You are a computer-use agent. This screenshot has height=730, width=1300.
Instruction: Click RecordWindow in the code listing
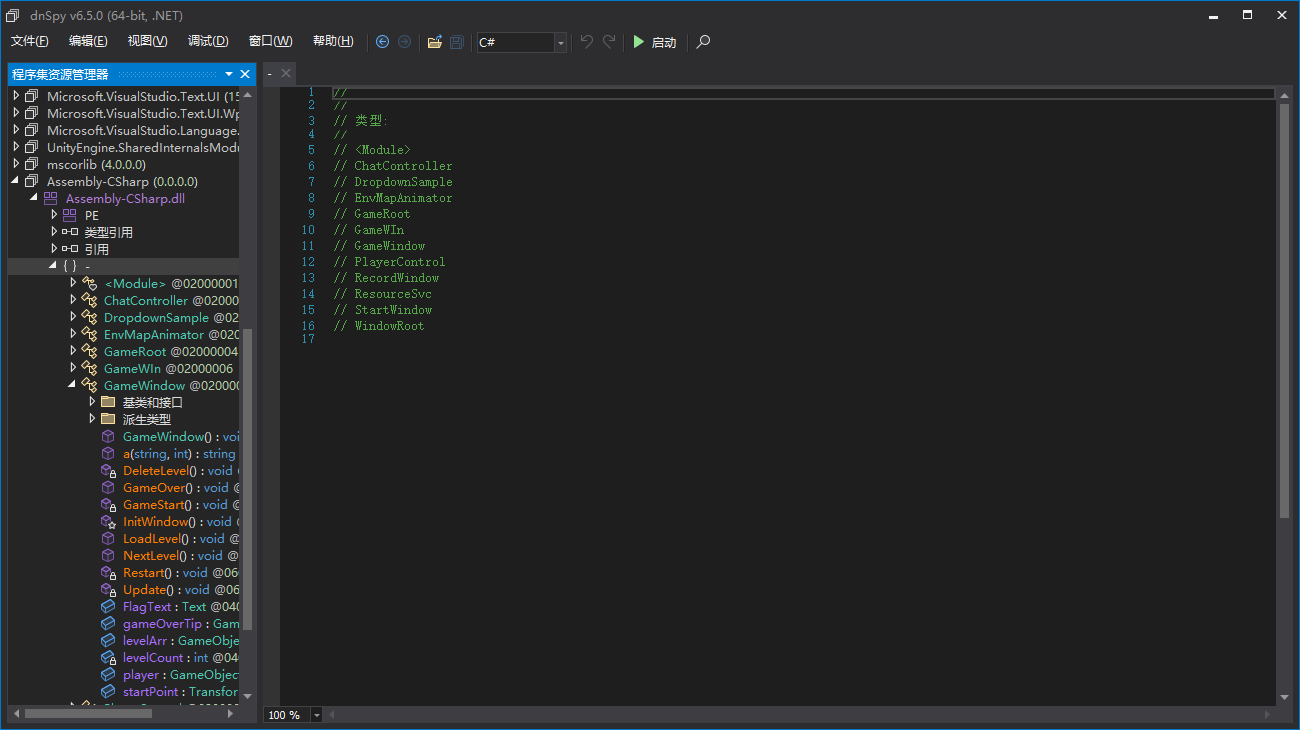396,278
